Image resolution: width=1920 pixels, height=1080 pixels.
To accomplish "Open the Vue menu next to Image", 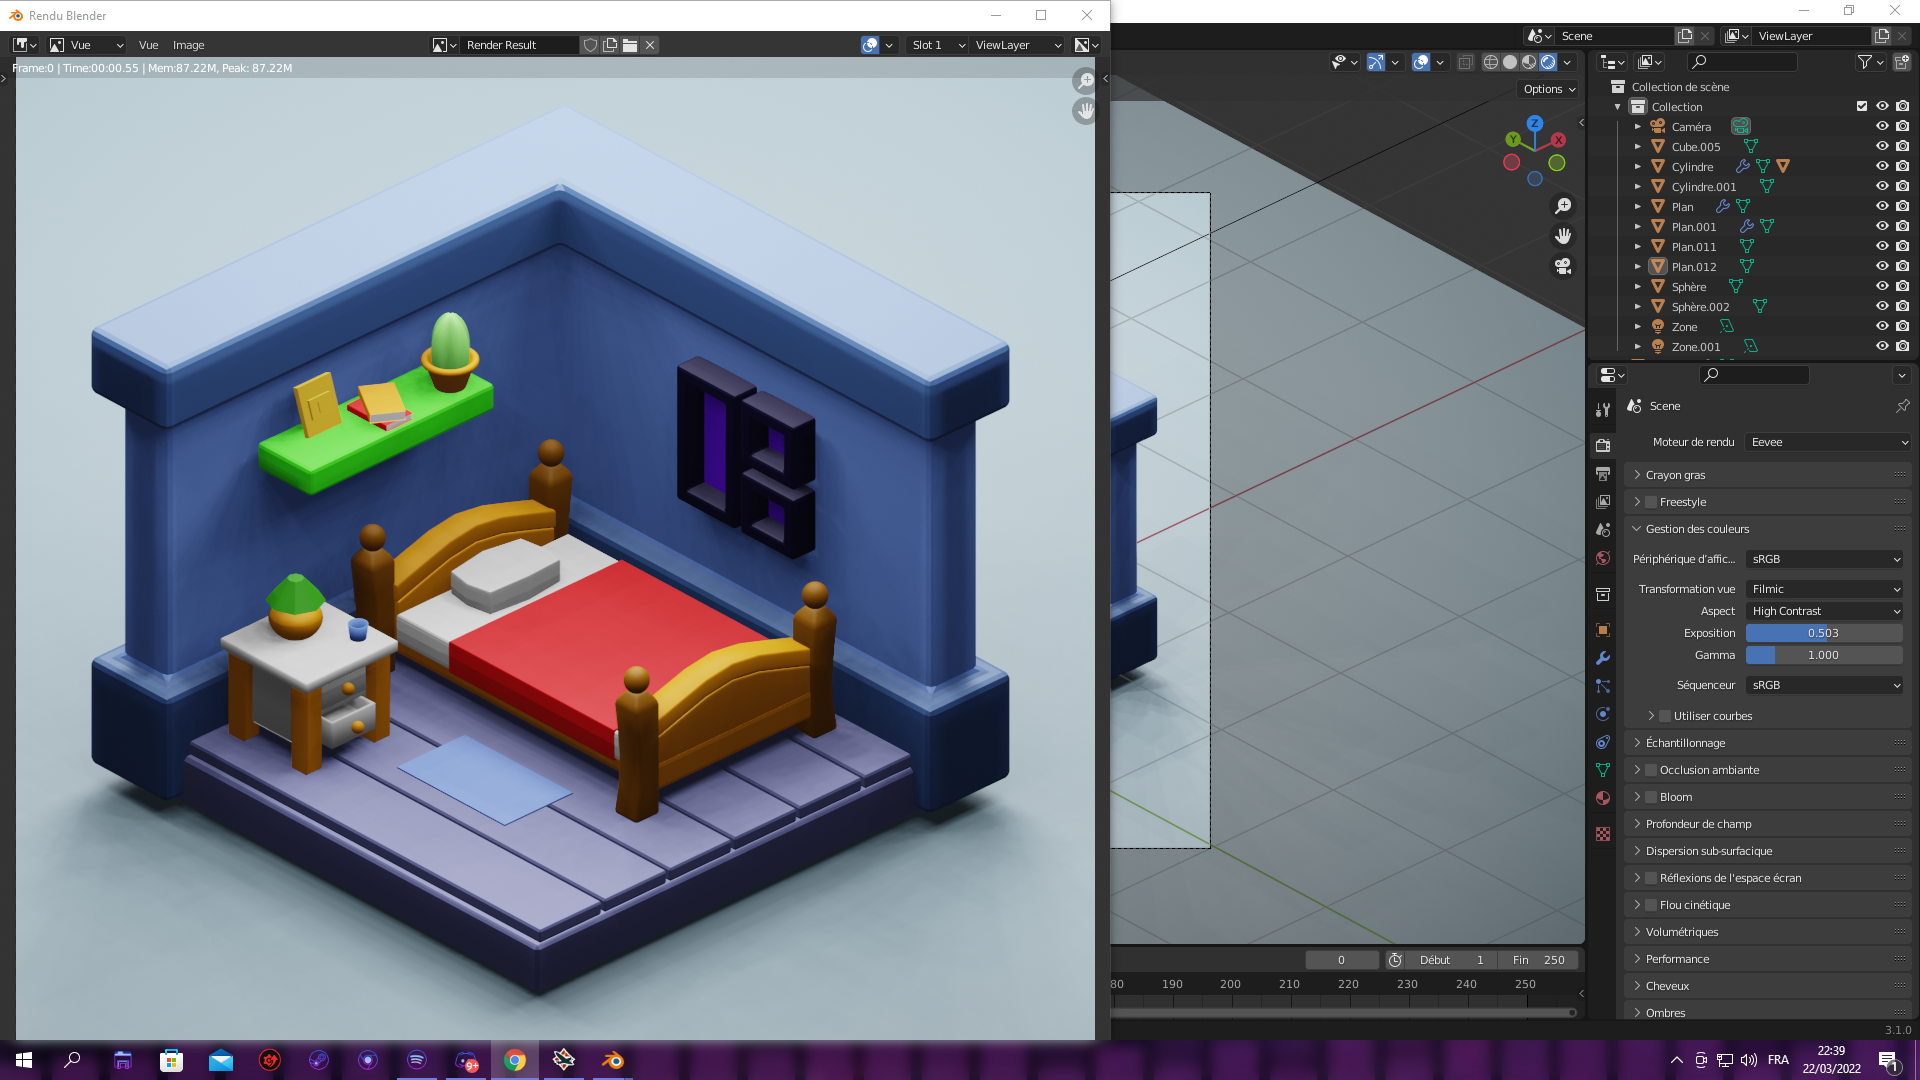I will 148,45.
